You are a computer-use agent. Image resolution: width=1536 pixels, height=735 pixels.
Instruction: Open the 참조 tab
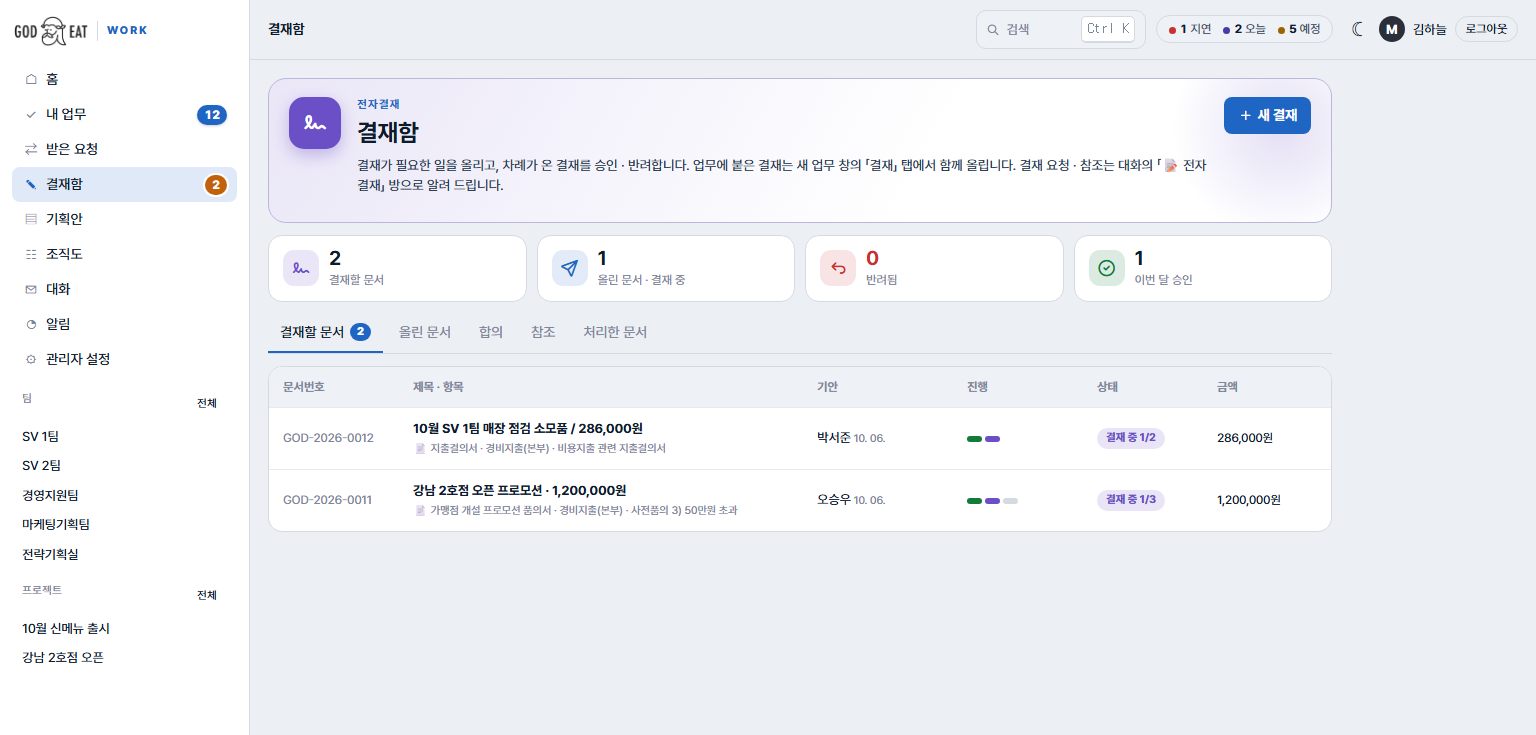(543, 332)
